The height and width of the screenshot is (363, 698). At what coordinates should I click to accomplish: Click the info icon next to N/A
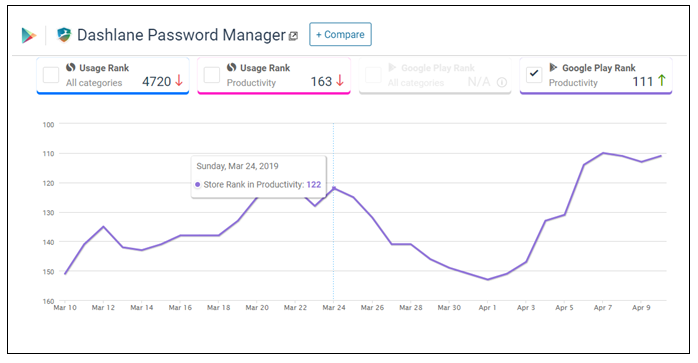[x=502, y=82]
